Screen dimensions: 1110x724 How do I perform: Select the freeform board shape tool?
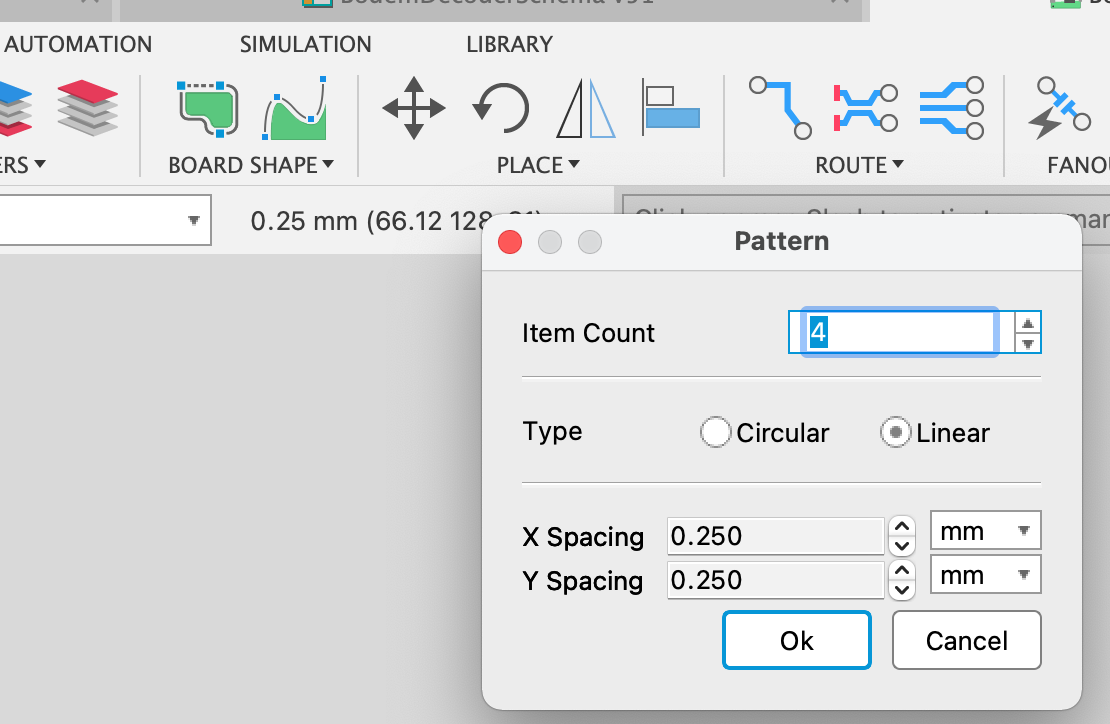tap(296, 108)
